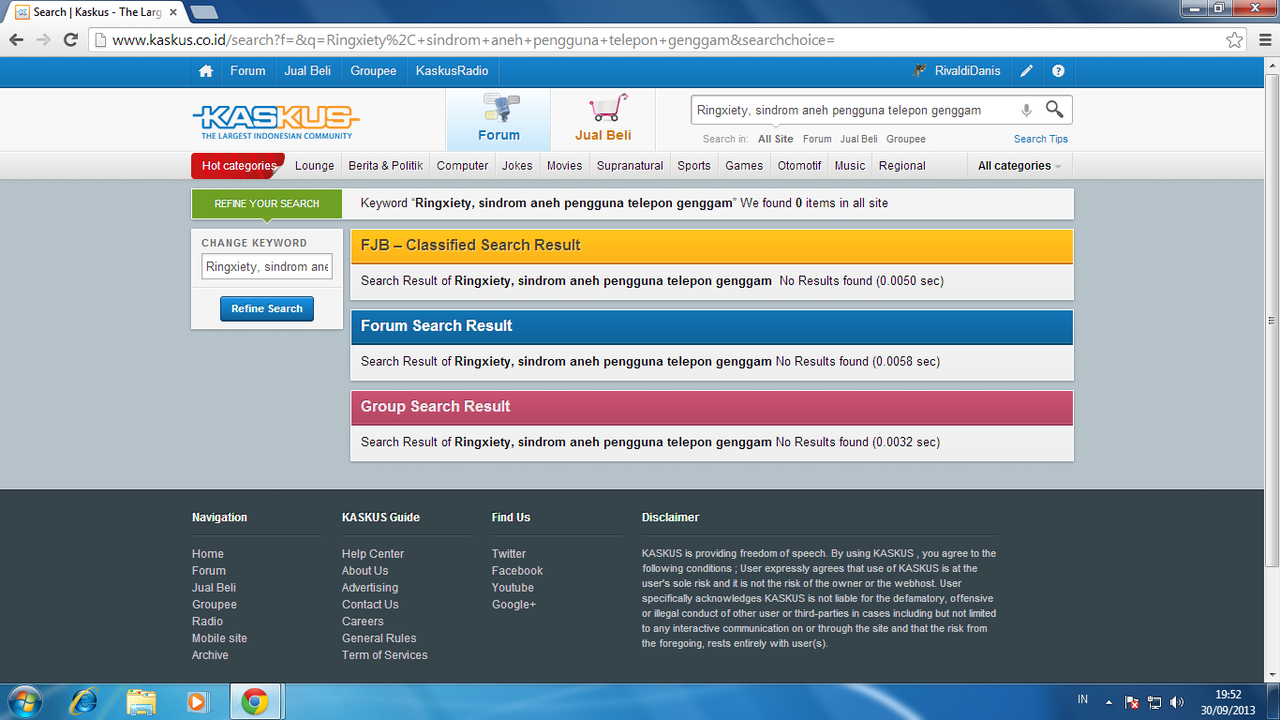Go back with browser back arrow

click(16, 40)
